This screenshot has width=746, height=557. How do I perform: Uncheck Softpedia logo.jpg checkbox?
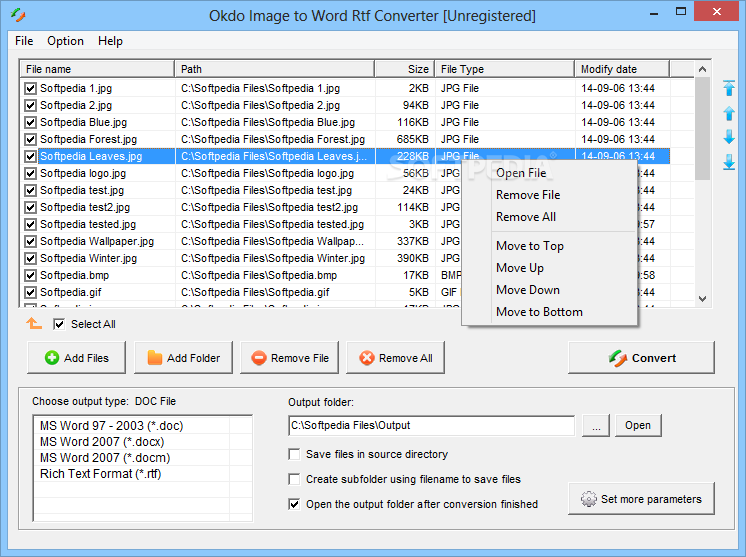tap(30, 174)
